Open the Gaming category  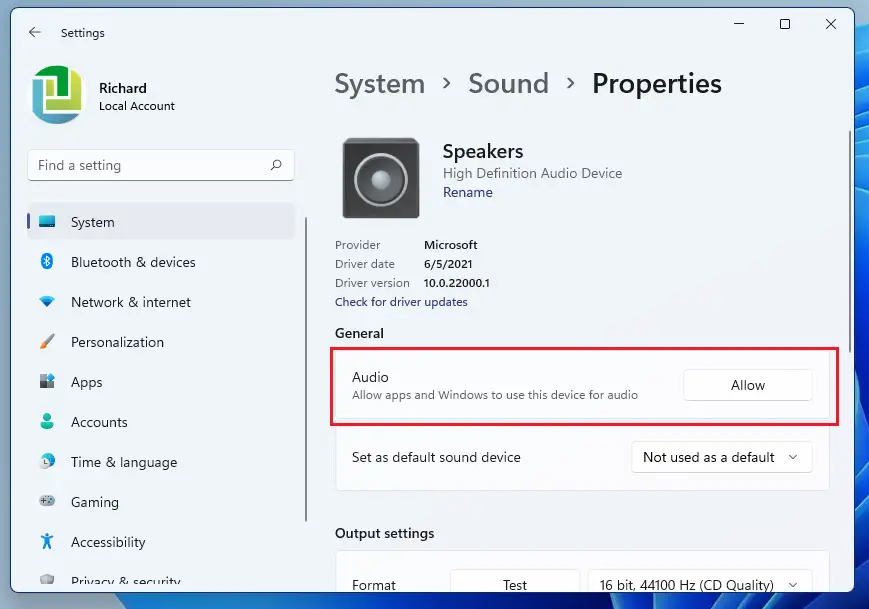161,501
